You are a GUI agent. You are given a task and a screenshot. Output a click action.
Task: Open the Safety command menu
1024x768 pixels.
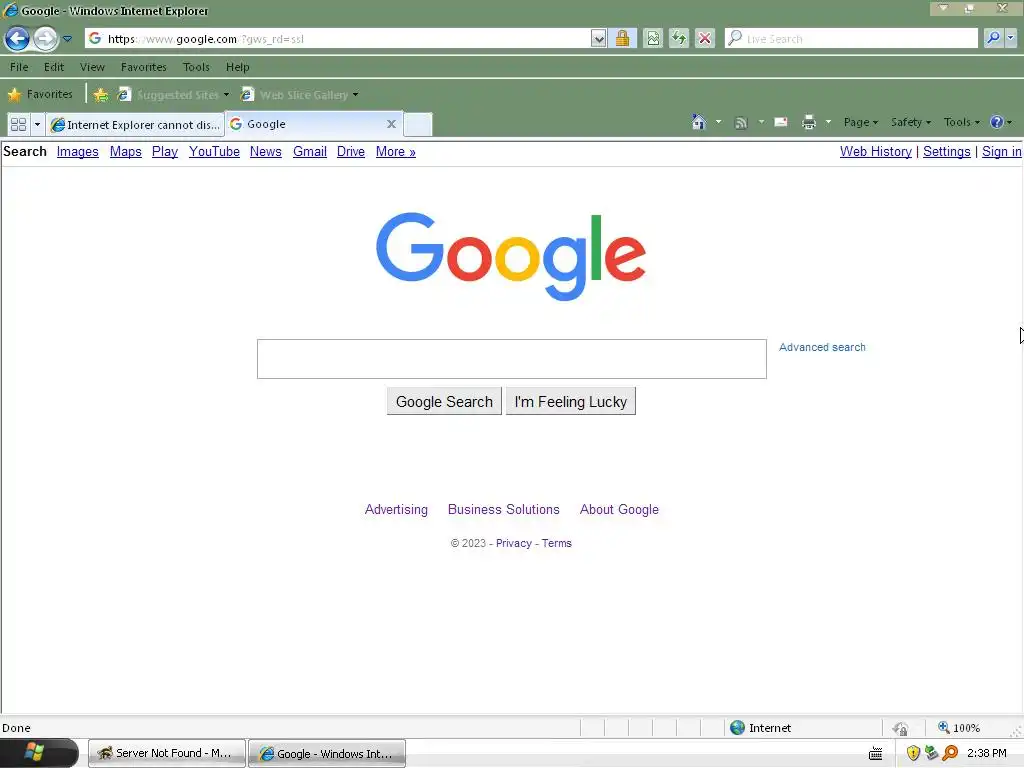[x=911, y=122]
